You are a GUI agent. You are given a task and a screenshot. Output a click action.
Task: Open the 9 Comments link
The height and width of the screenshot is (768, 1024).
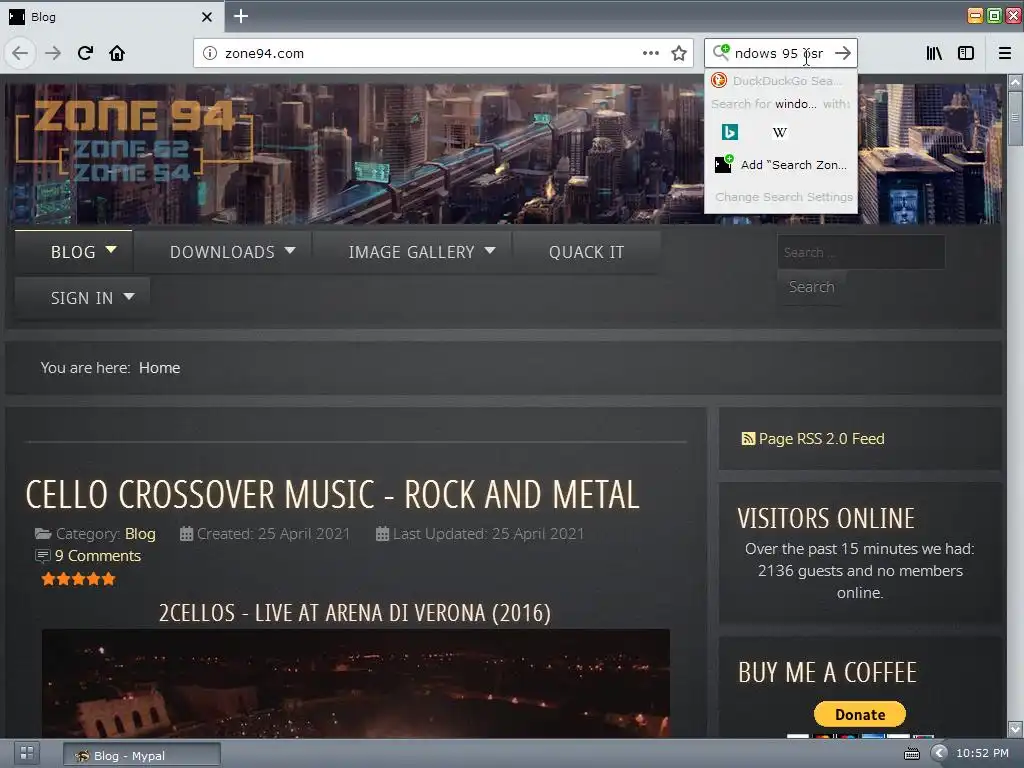(x=97, y=556)
